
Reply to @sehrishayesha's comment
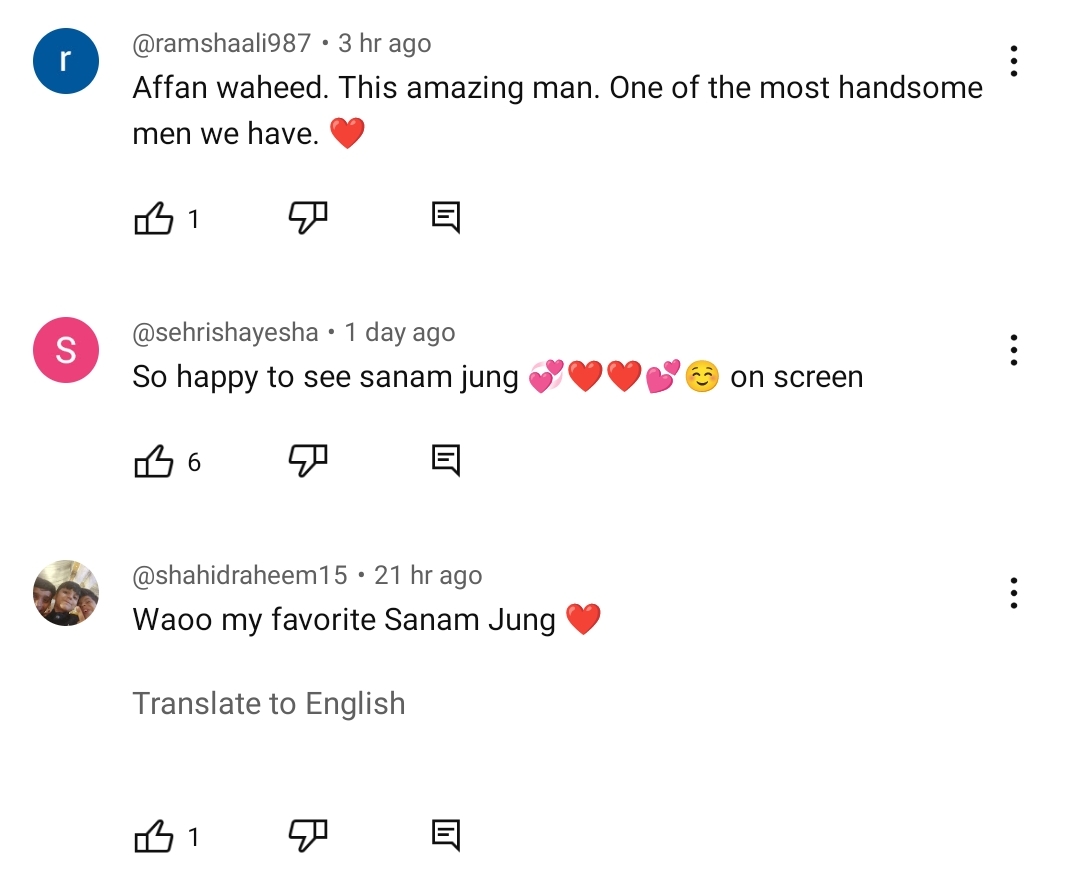(446, 460)
